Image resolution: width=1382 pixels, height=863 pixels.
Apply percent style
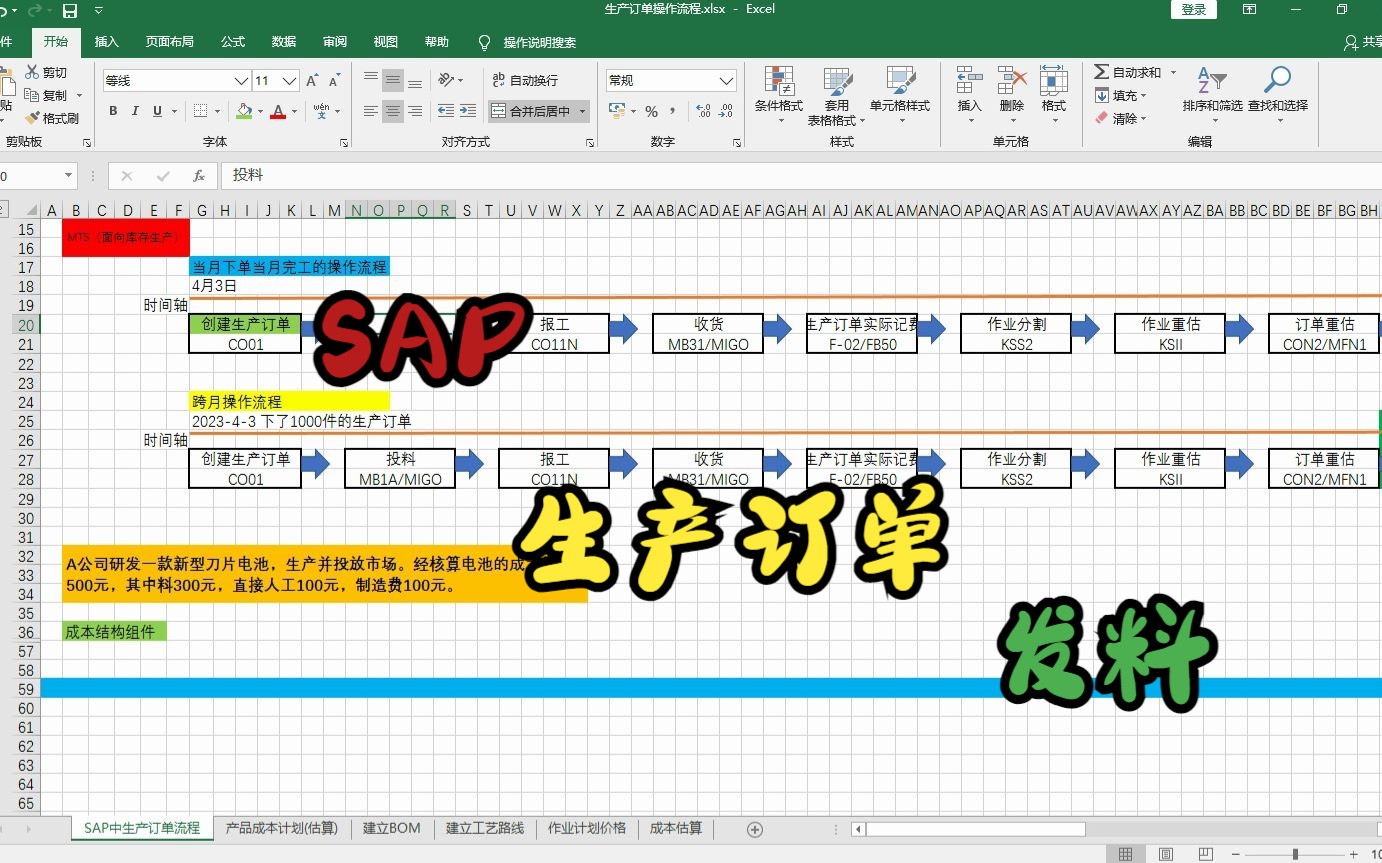pos(651,111)
